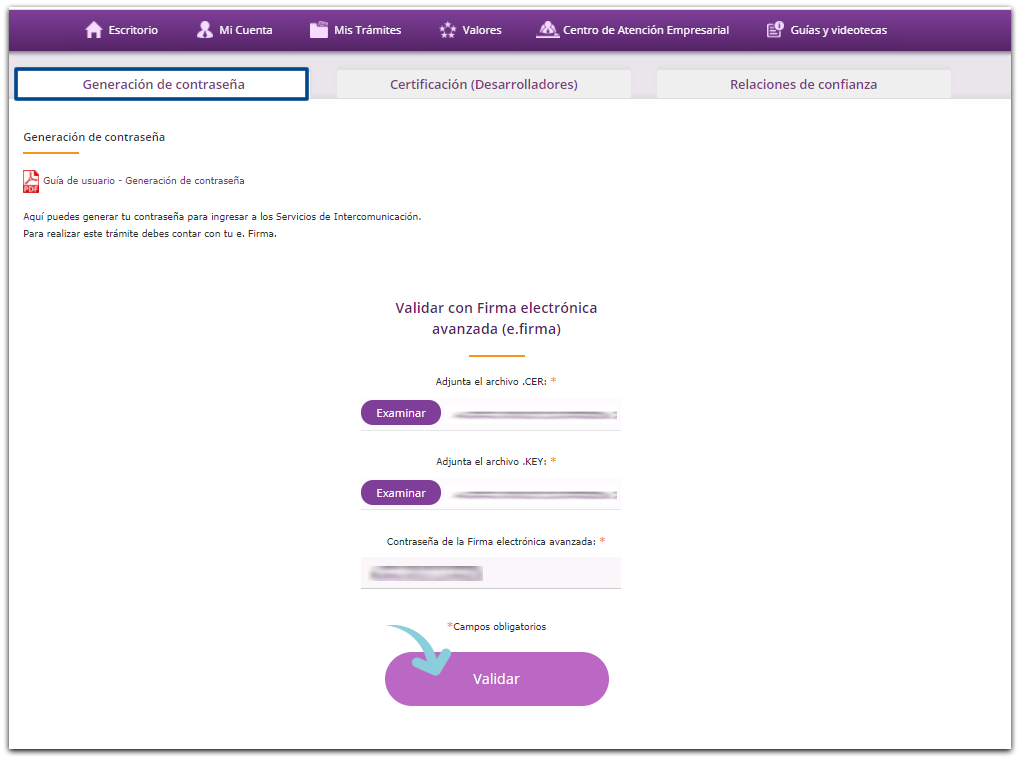The height and width of the screenshot is (760, 1020).
Task: Click the .CER file name field
Action: 533,414
